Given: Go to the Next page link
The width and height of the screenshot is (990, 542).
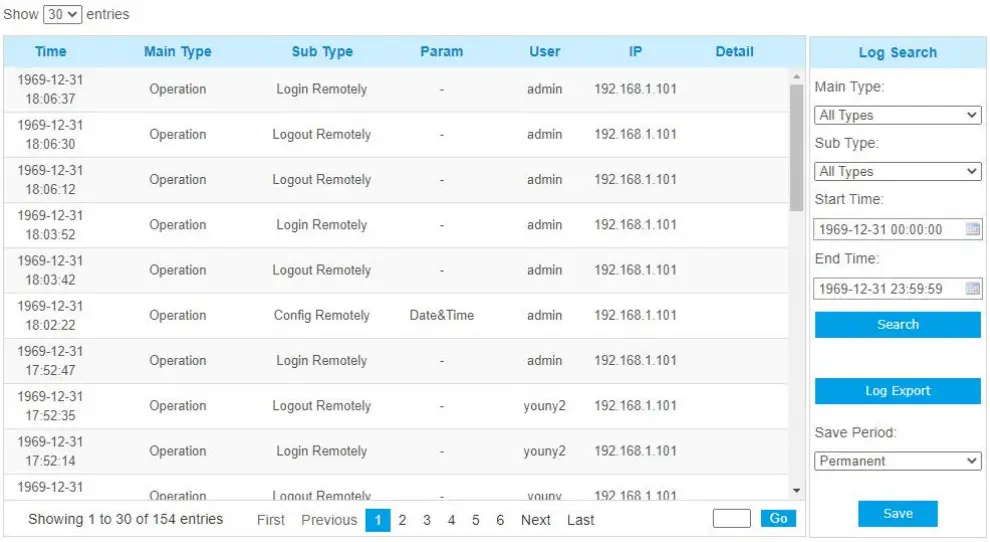Looking at the screenshot, I should coord(535,520).
